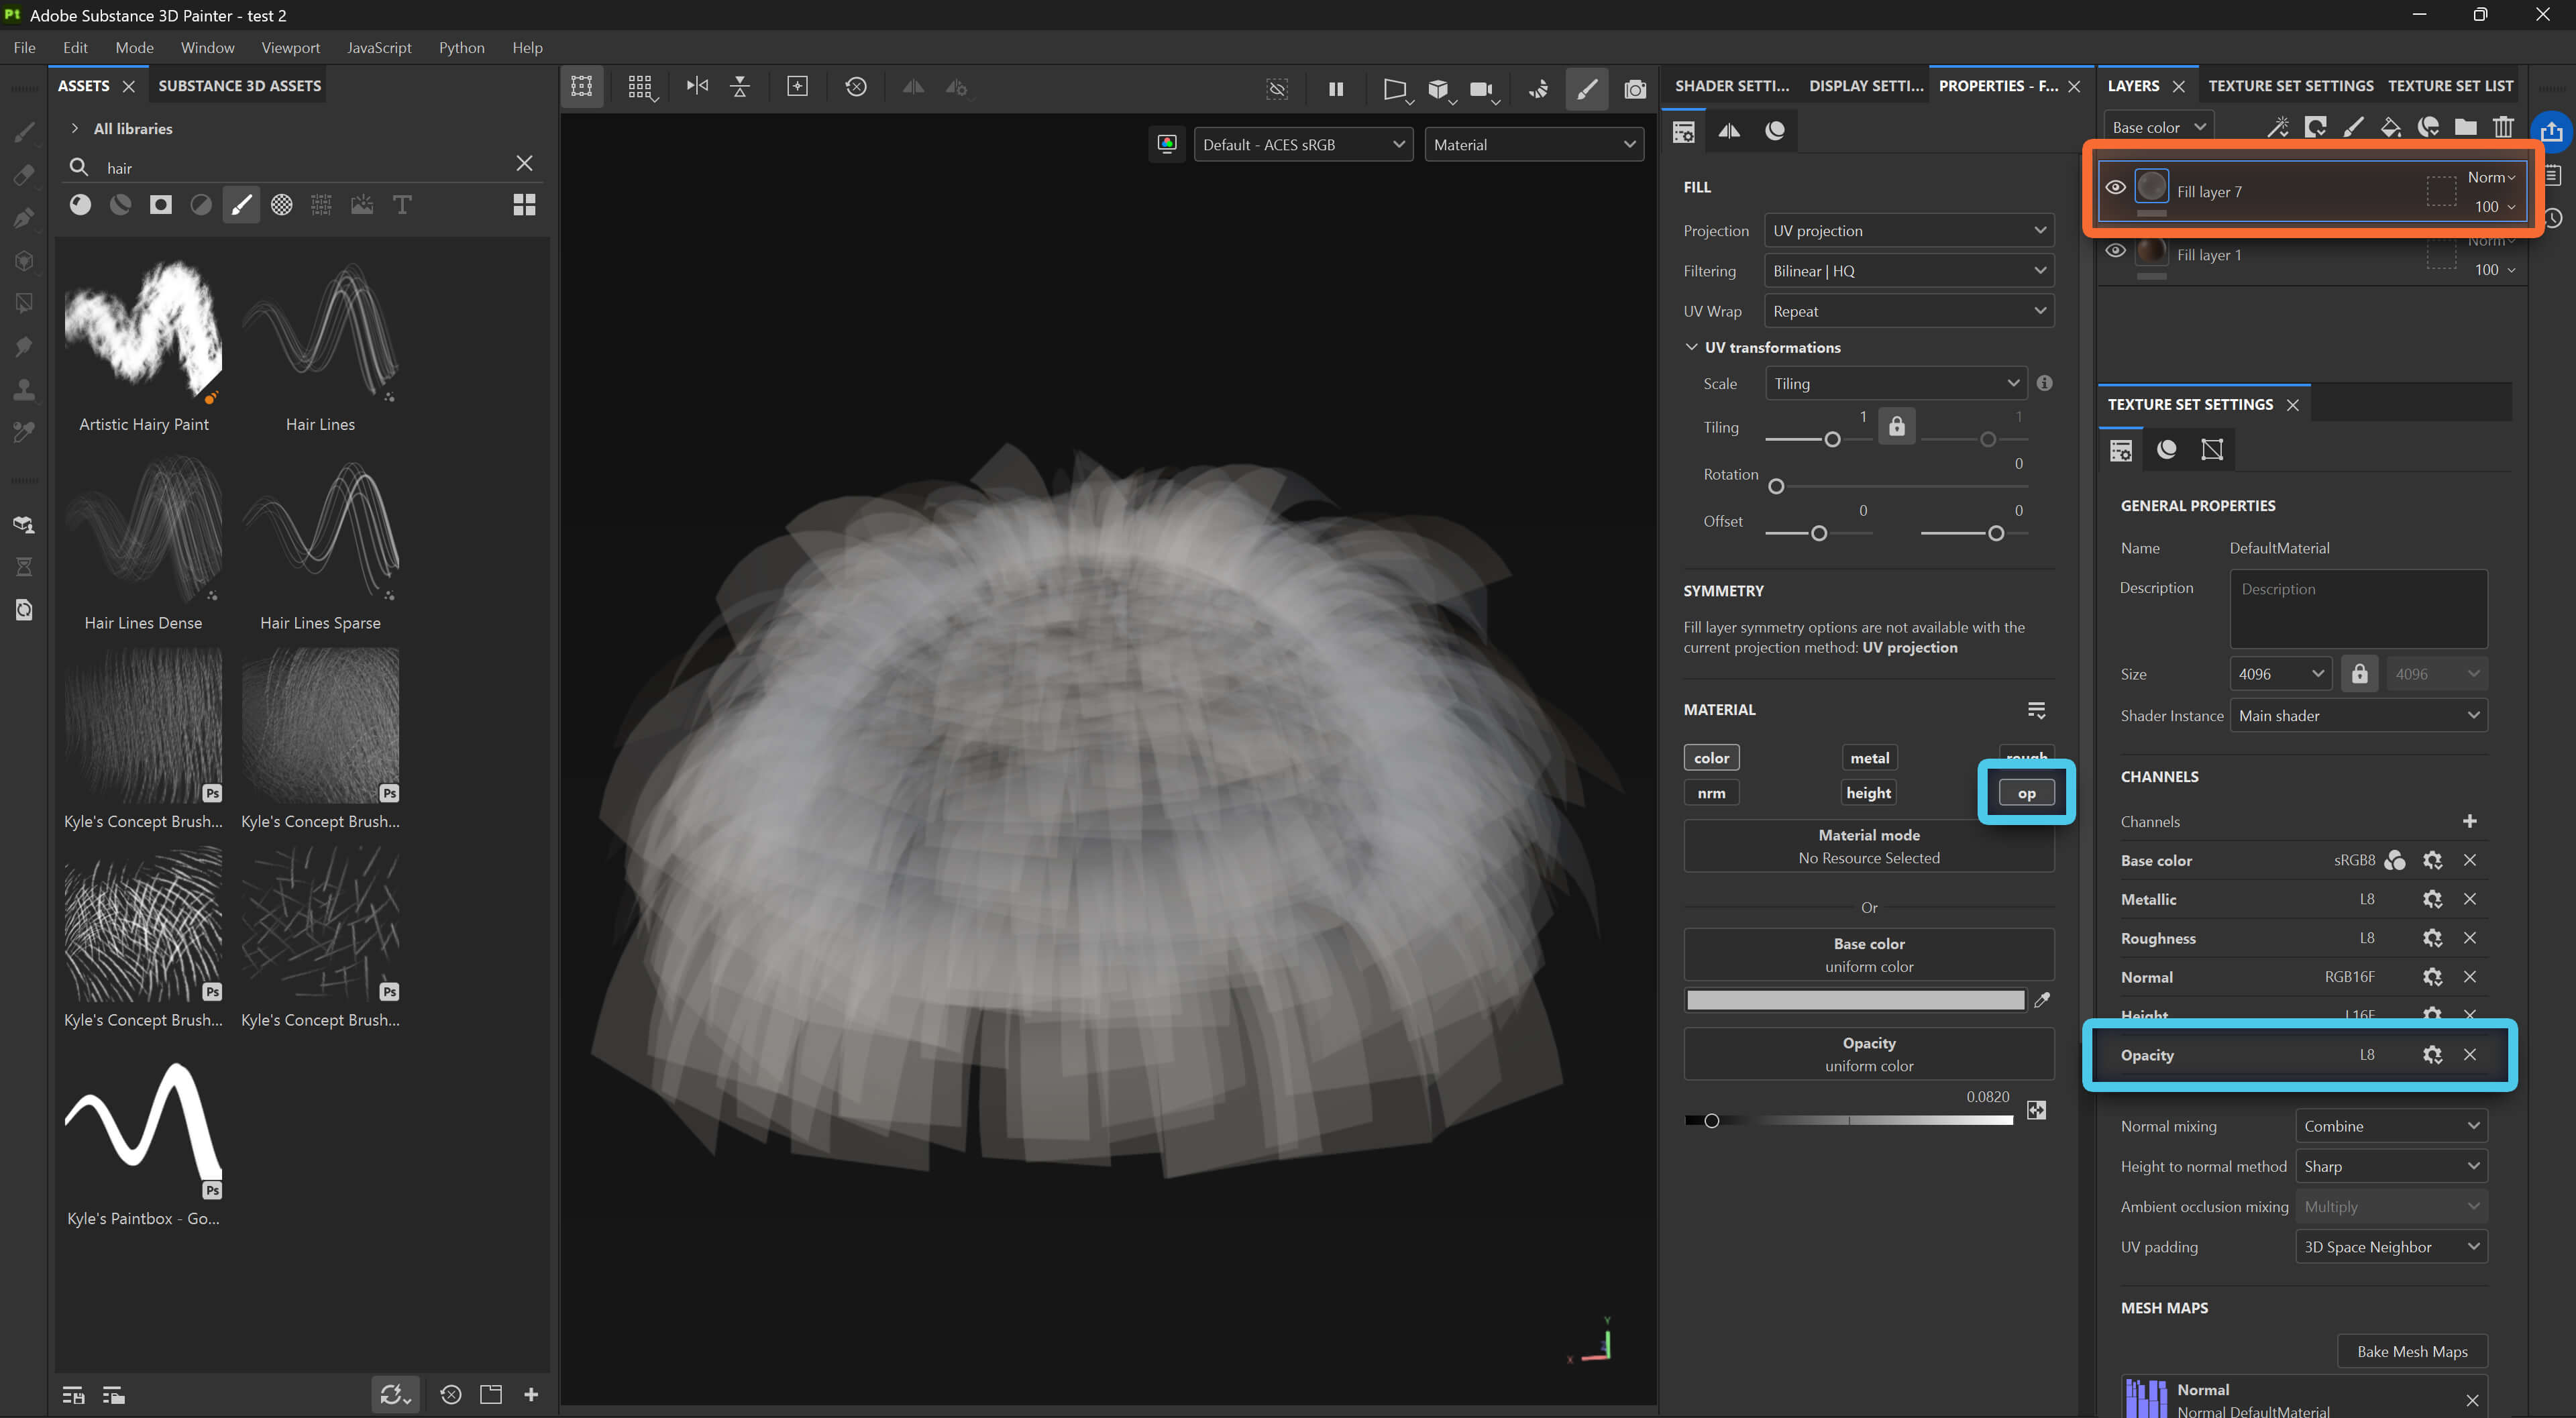Screen dimensions: 2576x1418
Task: Click the base color gray swatch bar
Action: click(1855, 1000)
